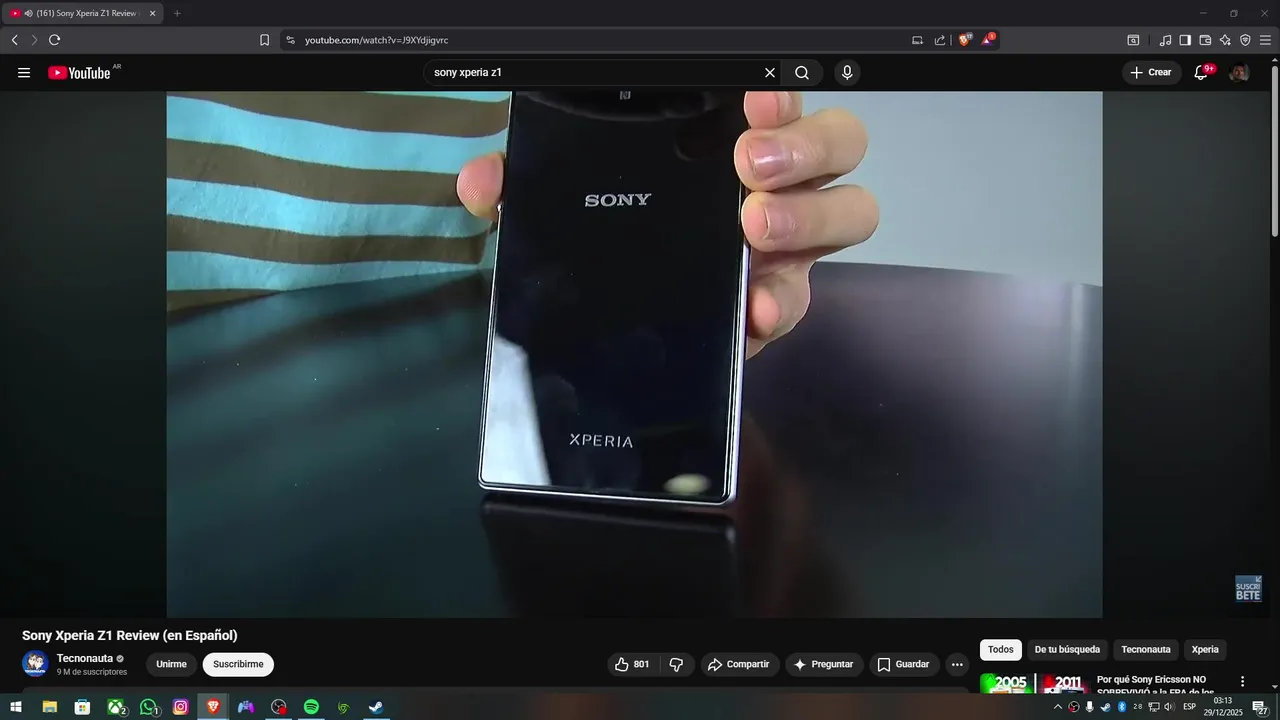Viewport: 1280px width, 720px height.
Task: Click the Crear button
Action: 1151,73
